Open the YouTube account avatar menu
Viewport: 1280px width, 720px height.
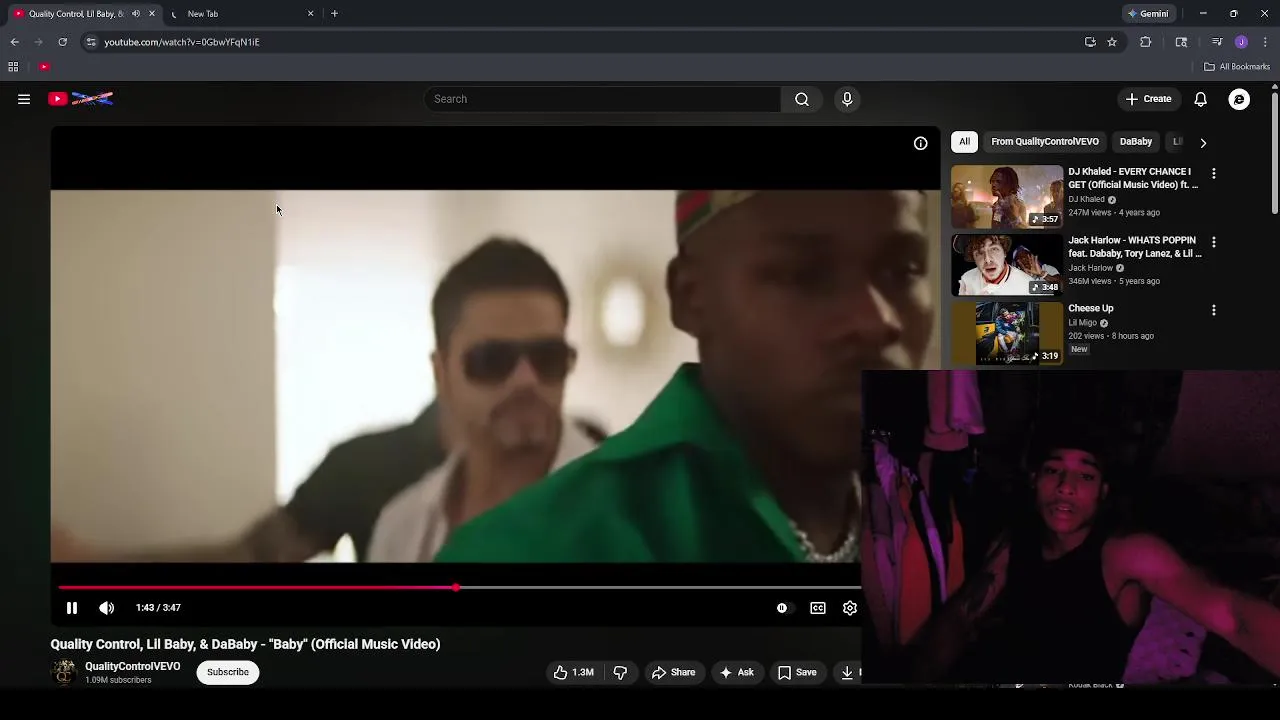click(x=1239, y=99)
